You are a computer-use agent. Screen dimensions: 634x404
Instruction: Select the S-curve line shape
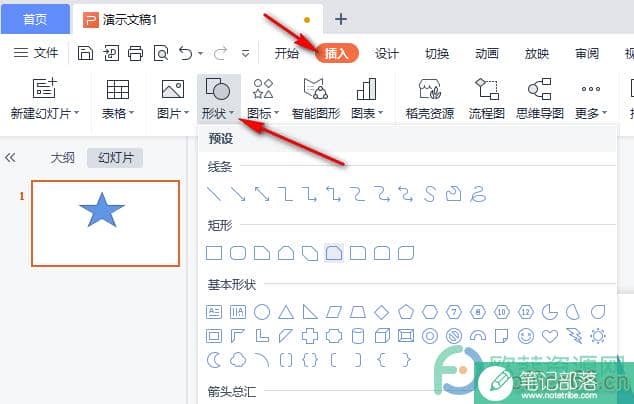(x=430, y=194)
